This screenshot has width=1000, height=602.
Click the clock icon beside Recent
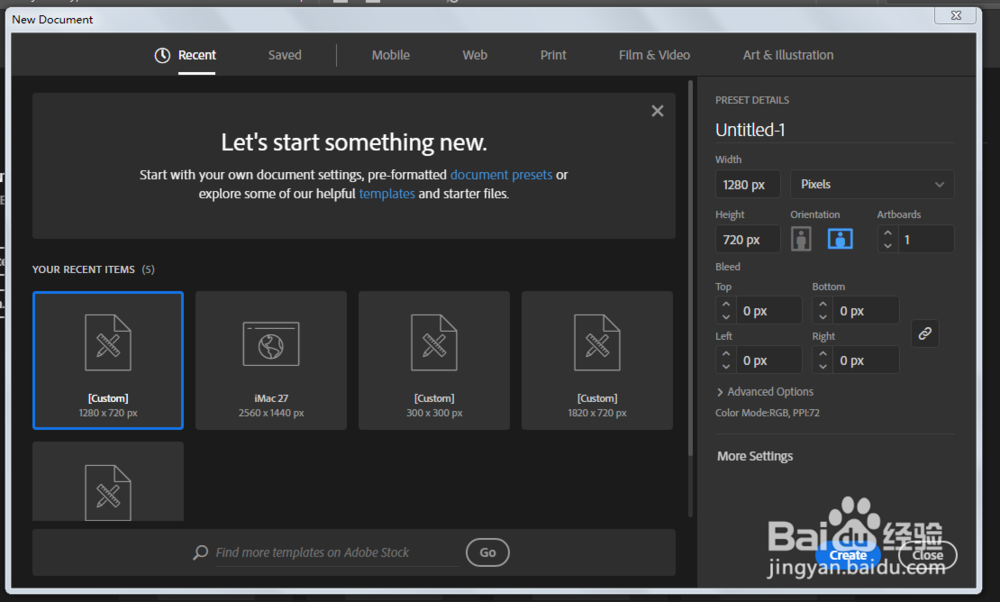pyautogui.click(x=162, y=55)
